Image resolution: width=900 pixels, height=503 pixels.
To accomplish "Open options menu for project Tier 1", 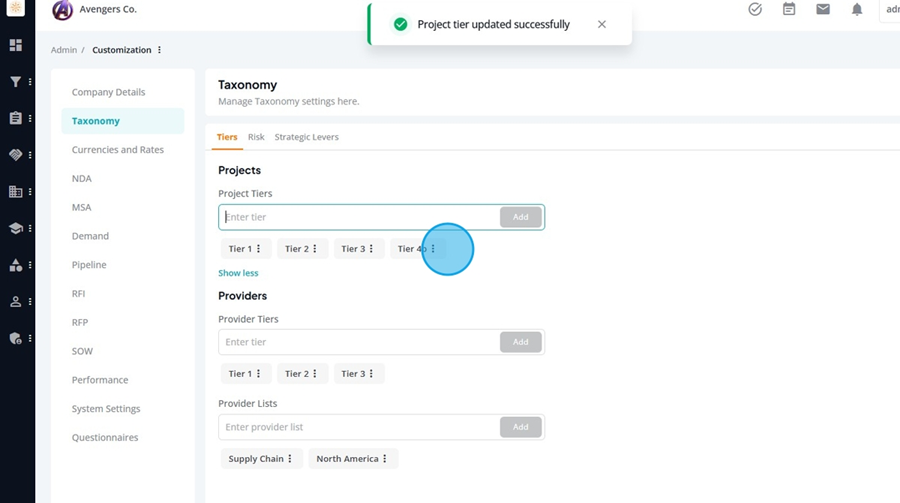I will pyautogui.click(x=258, y=249).
